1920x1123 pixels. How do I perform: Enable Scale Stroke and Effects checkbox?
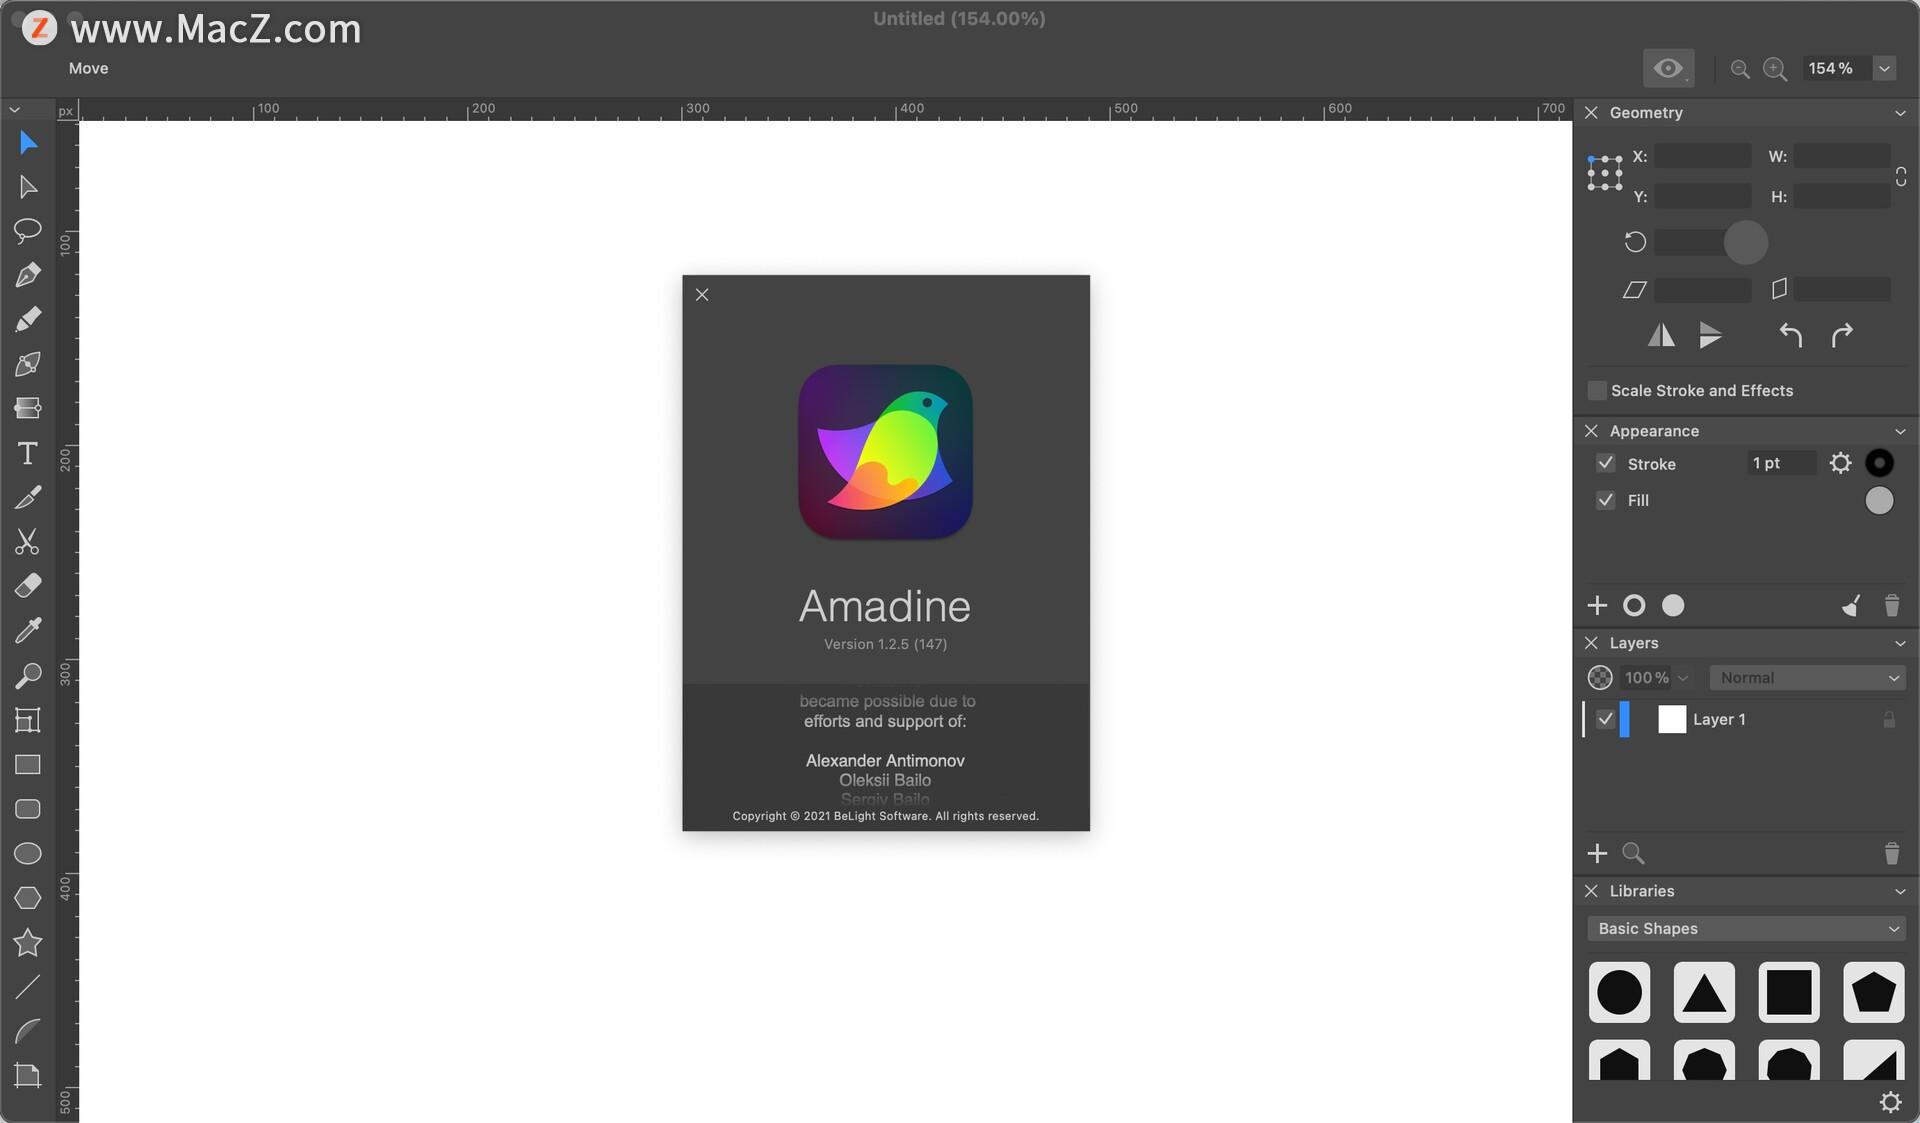(1597, 390)
